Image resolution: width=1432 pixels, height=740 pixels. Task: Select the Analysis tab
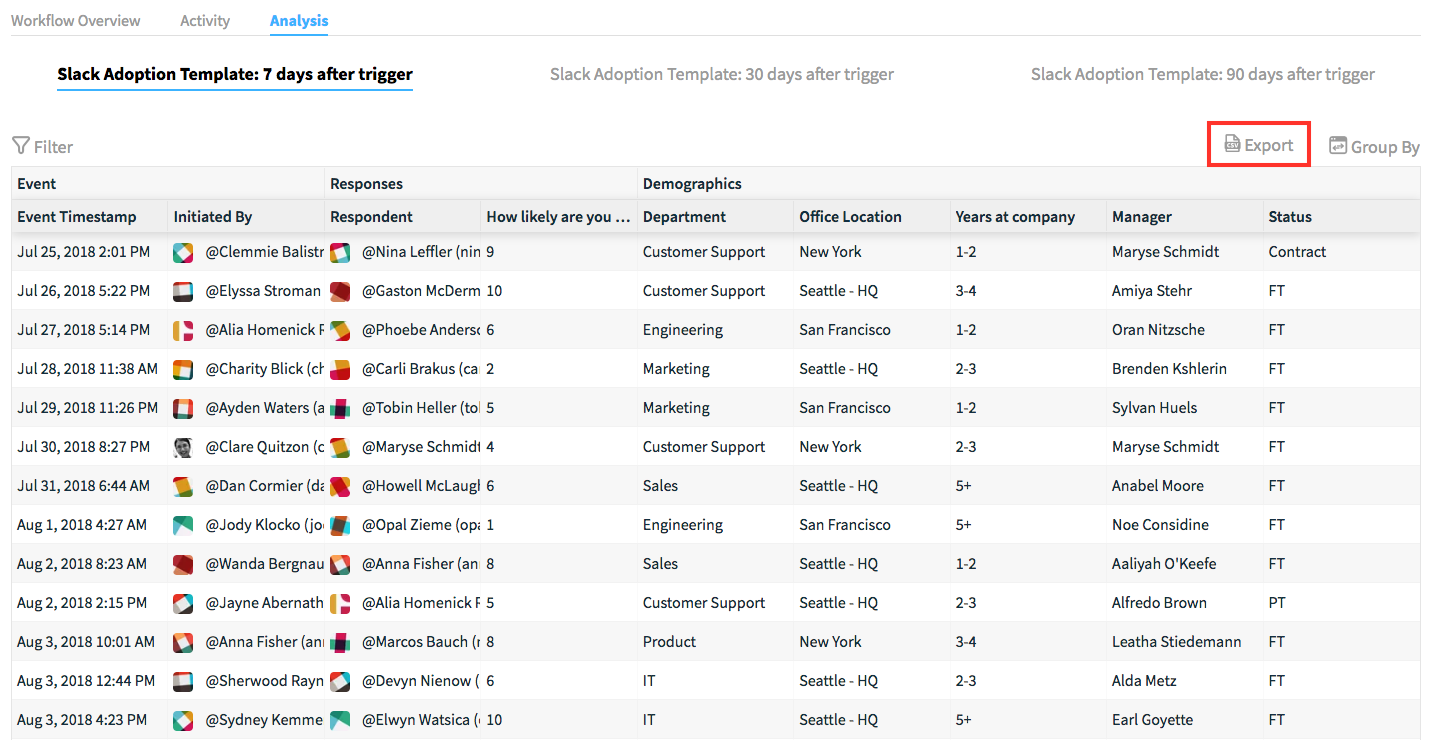click(x=299, y=20)
